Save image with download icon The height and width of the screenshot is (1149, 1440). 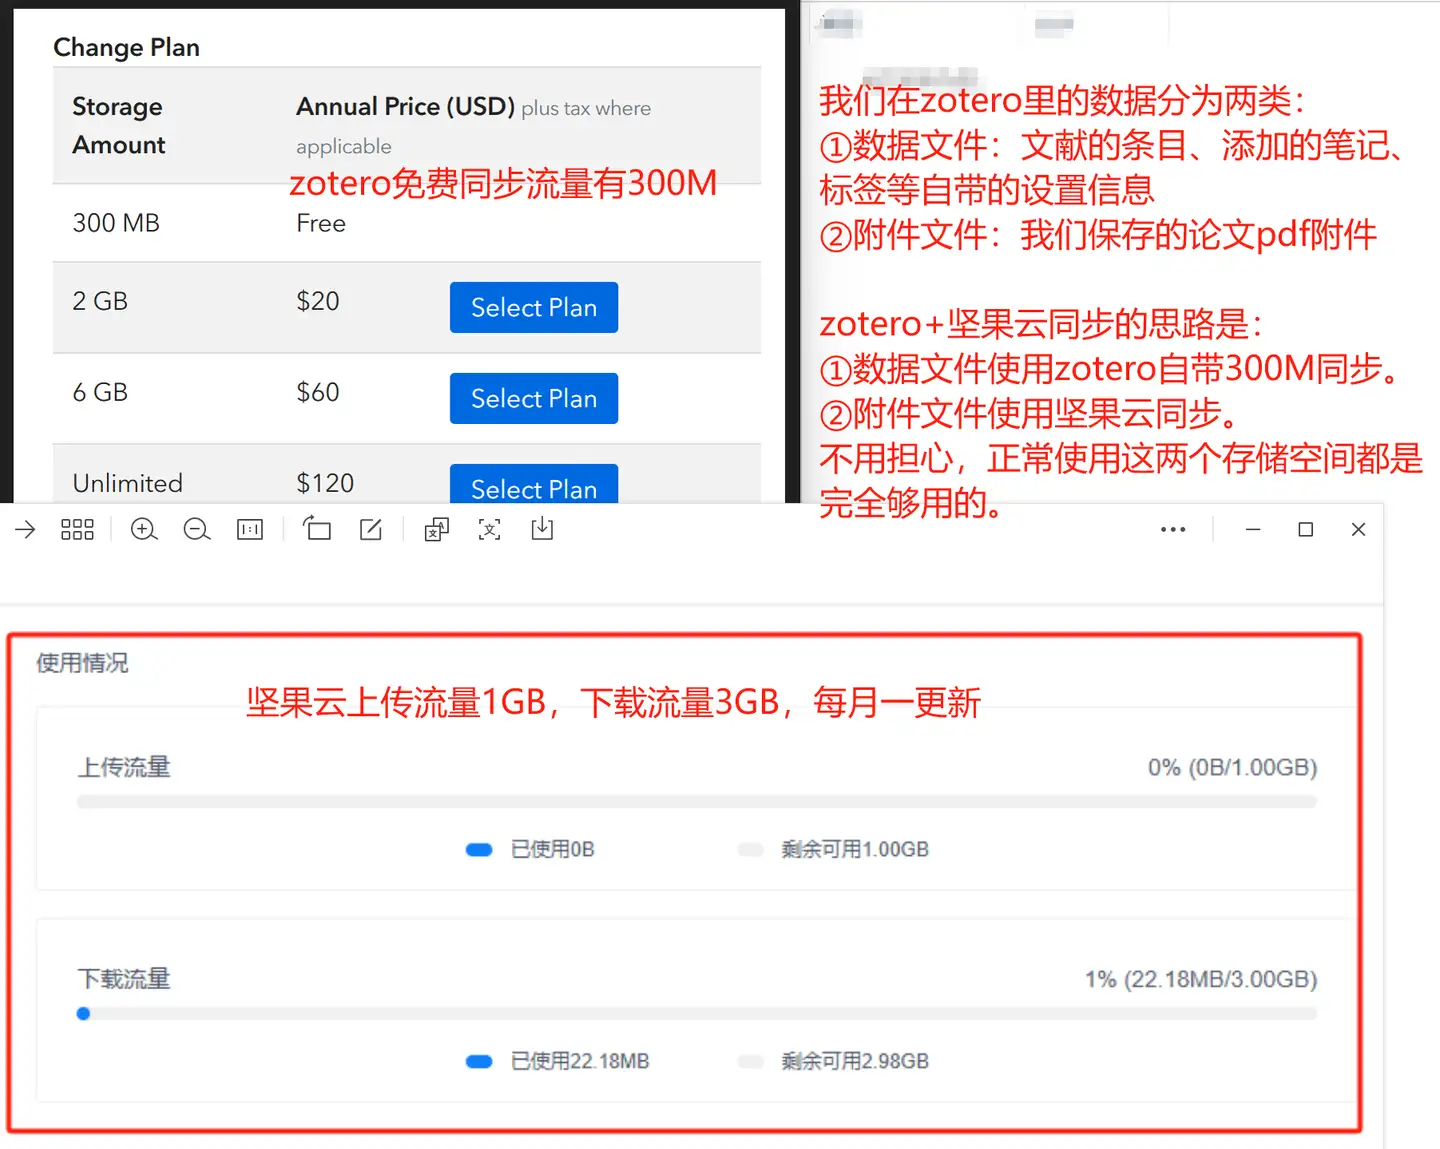(x=542, y=529)
